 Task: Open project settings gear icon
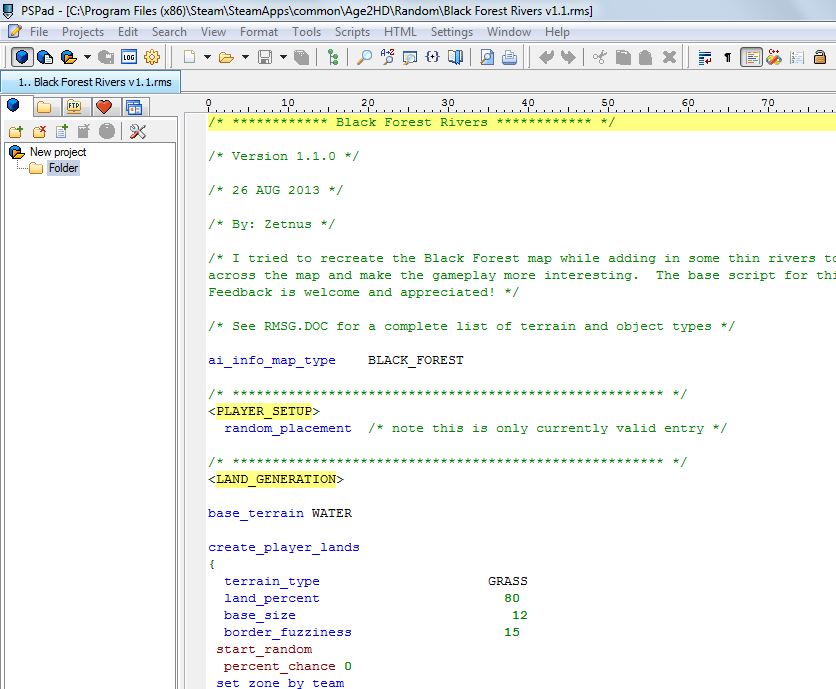click(152, 57)
